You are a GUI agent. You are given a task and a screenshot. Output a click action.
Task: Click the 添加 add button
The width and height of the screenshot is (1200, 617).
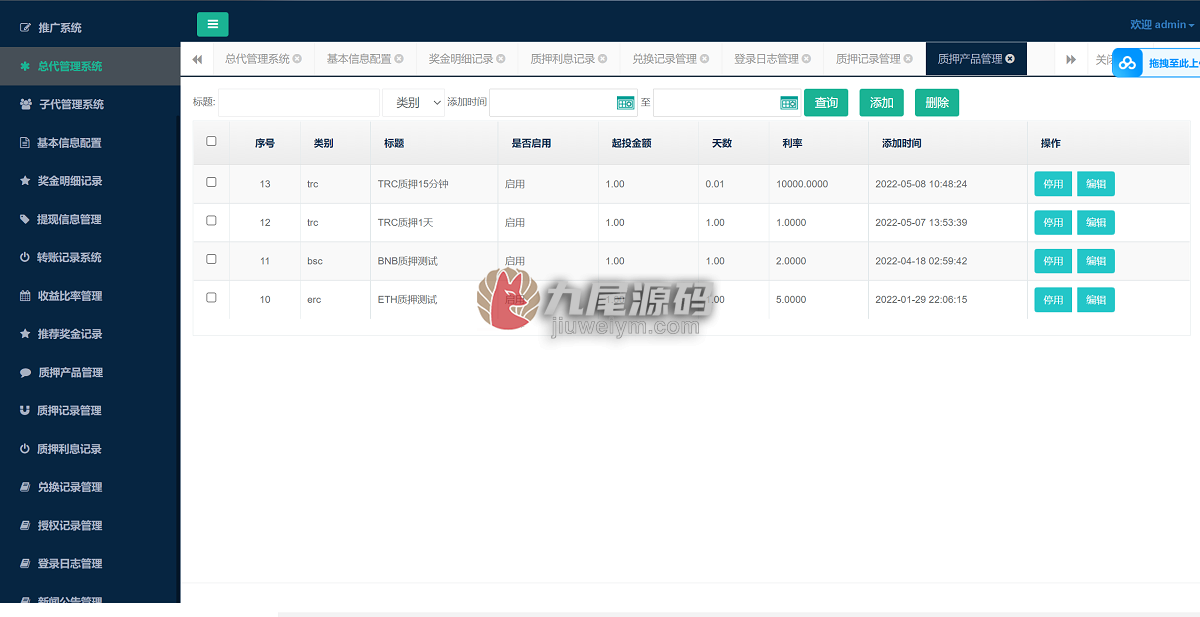tap(882, 103)
